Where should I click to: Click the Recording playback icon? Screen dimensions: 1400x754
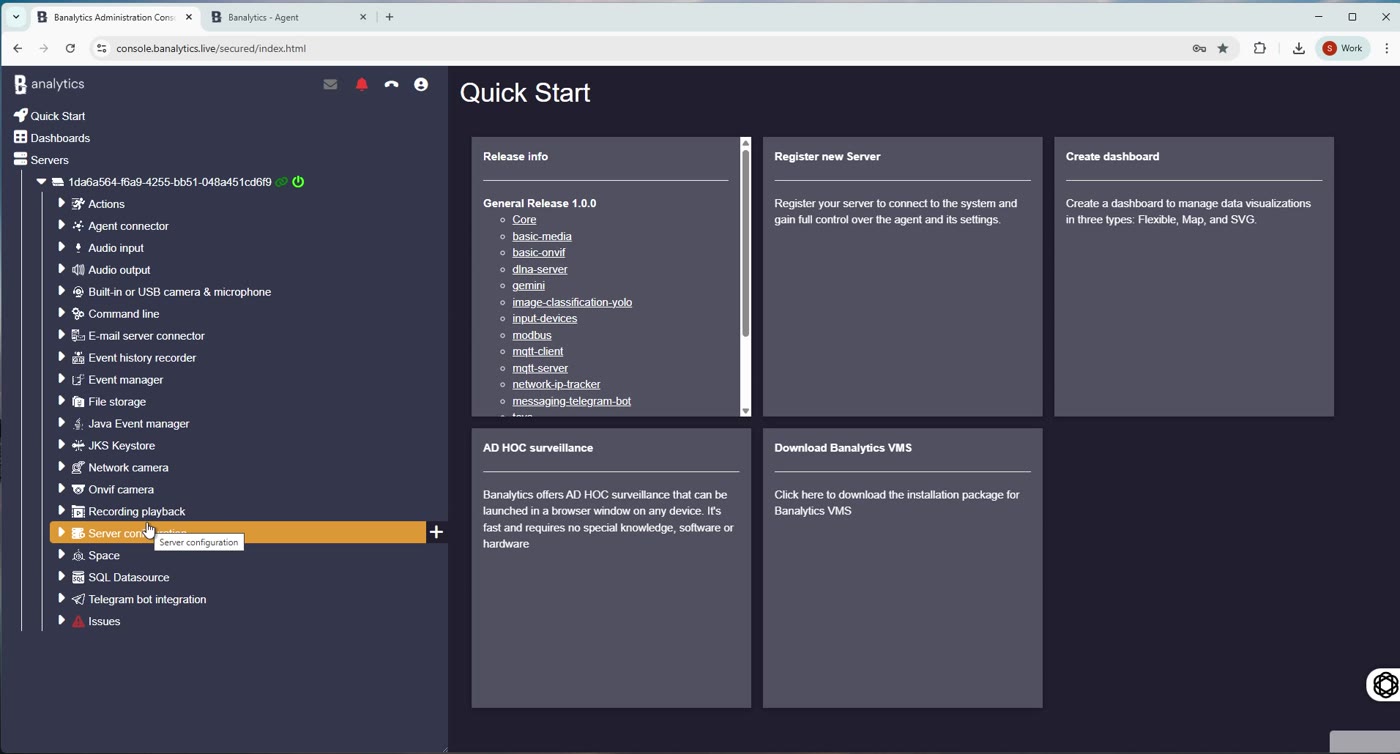78,512
